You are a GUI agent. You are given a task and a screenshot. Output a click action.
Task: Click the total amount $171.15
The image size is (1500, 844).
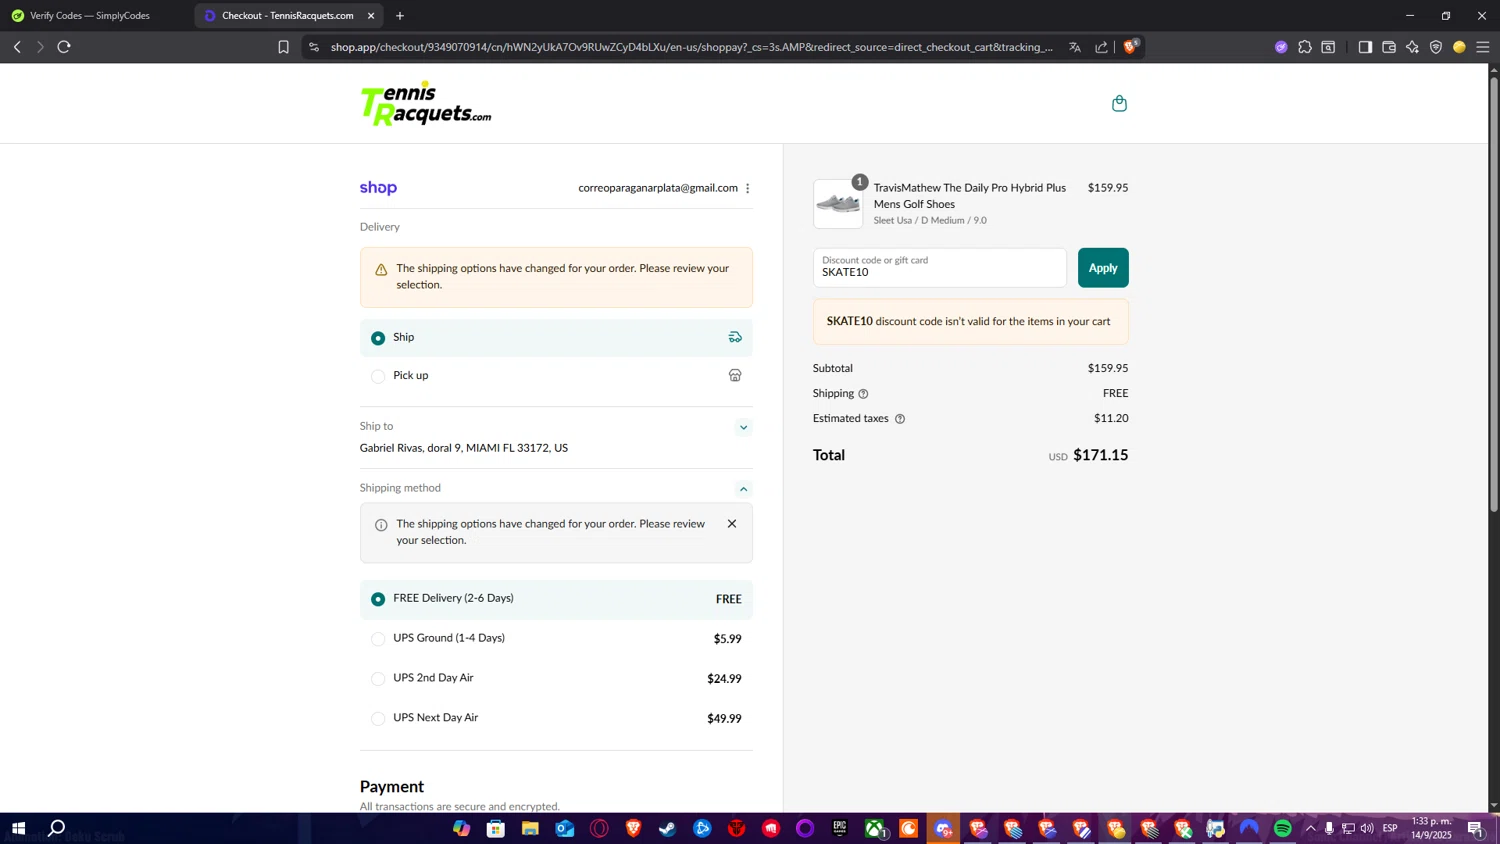coord(1100,455)
